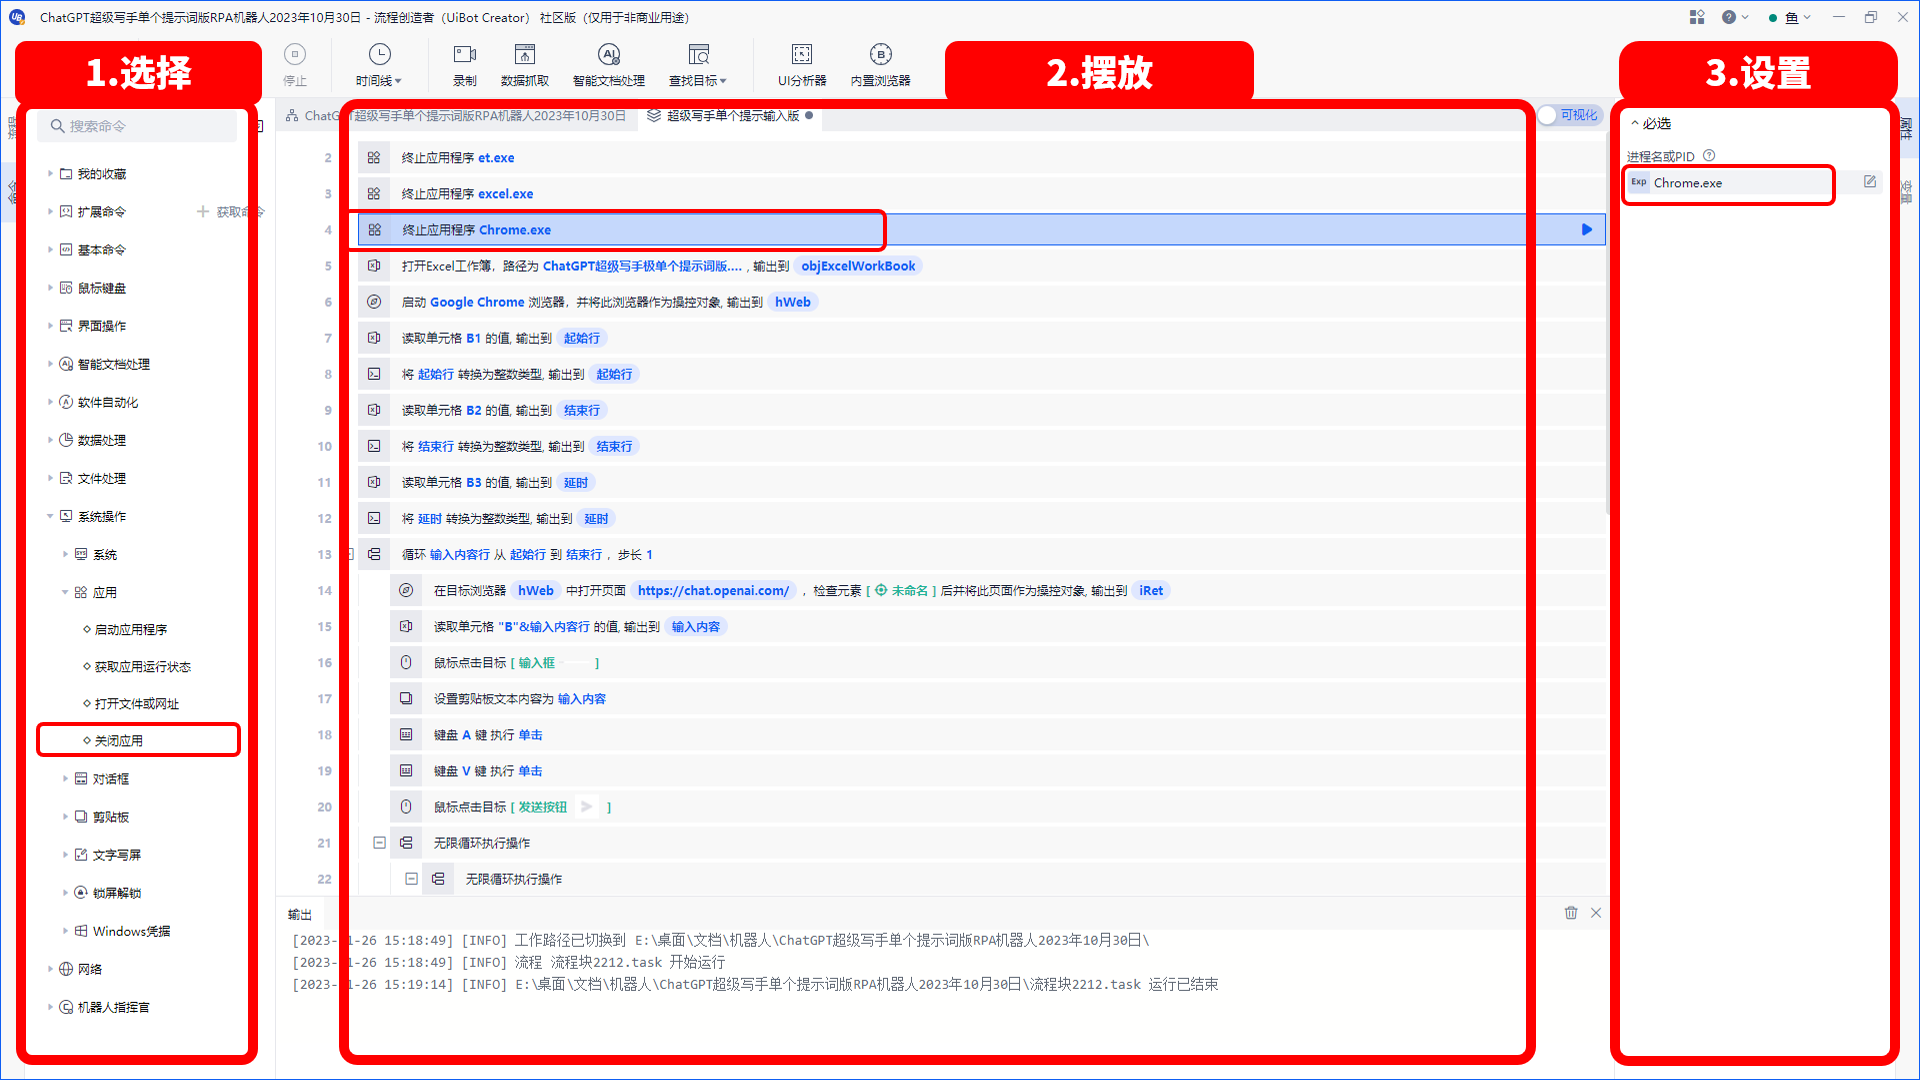Select the 鼠标点击目标 发送按钮 row
1920x1080 pixels.
(x=996, y=807)
